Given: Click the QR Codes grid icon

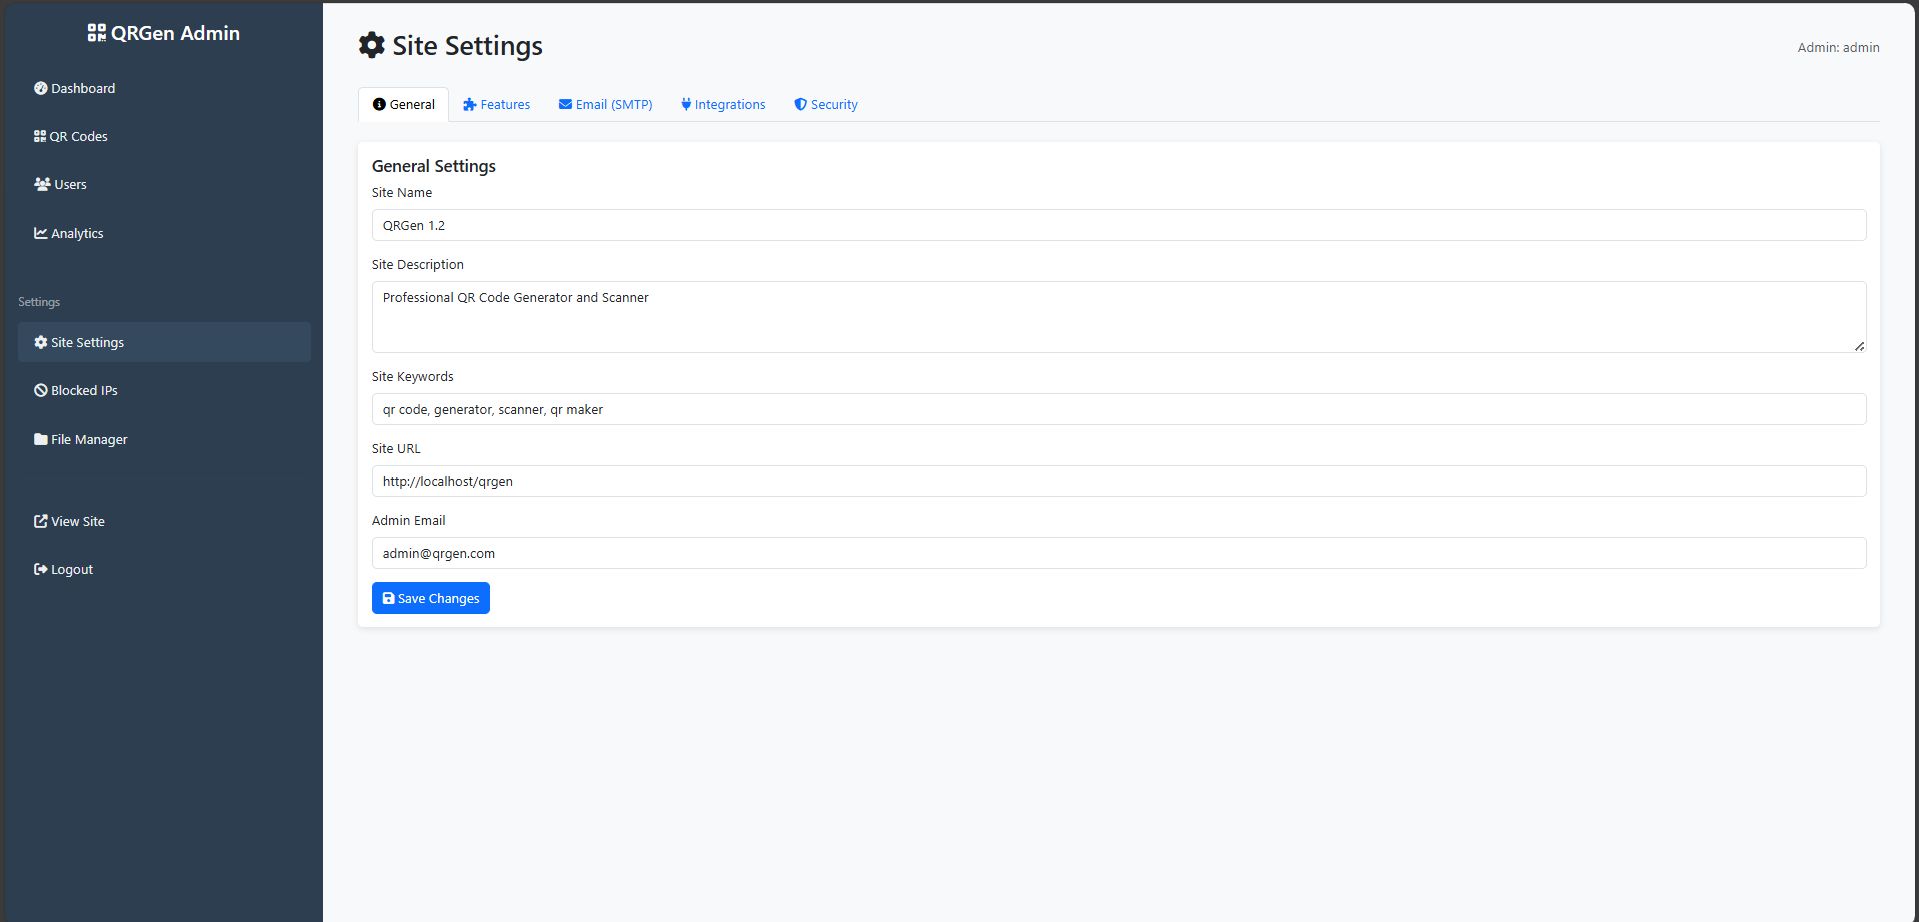Looking at the screenshot, I should (x=40, y=136).
